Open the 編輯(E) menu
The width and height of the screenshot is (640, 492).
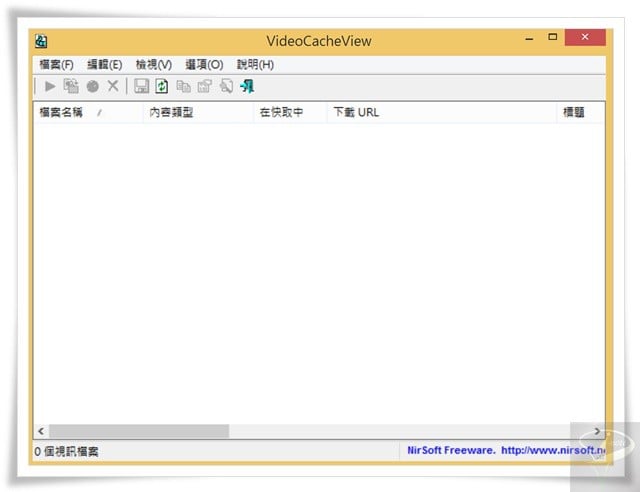(x=104, y=64)
